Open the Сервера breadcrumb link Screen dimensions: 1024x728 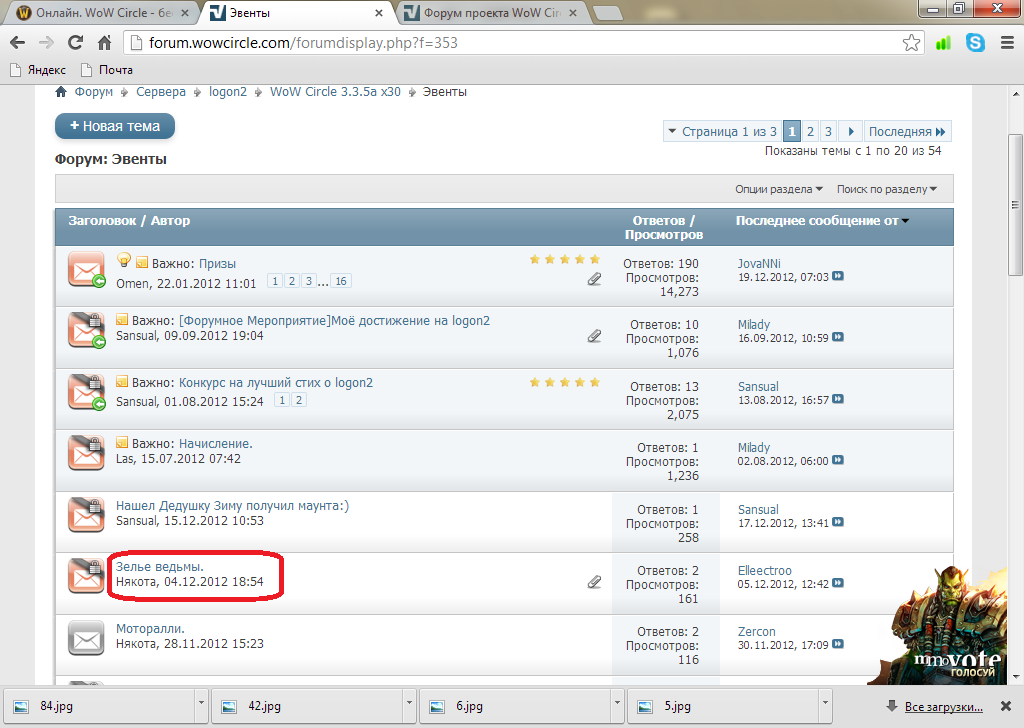(161, 92)
